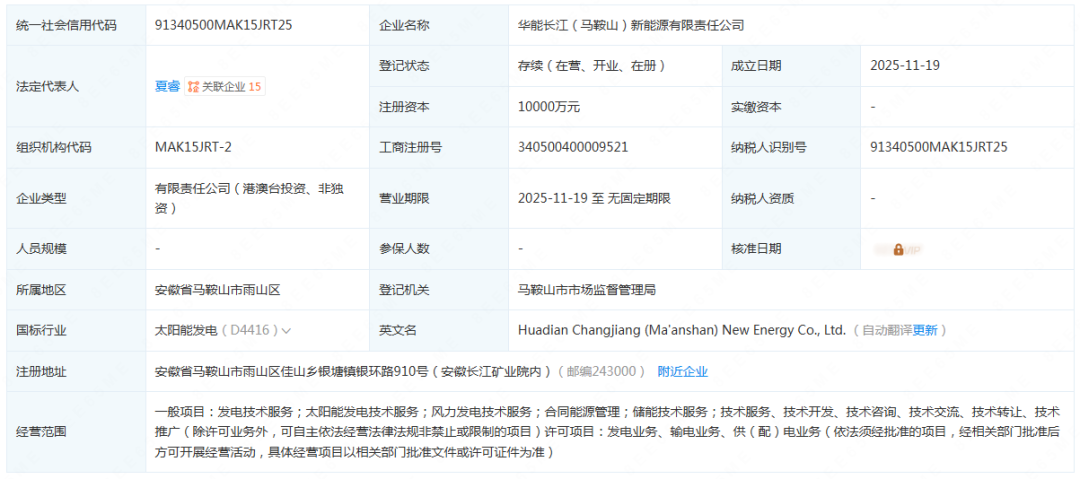
Task: Click the orange 关联企业 network icon
Action: click(194, 87)
